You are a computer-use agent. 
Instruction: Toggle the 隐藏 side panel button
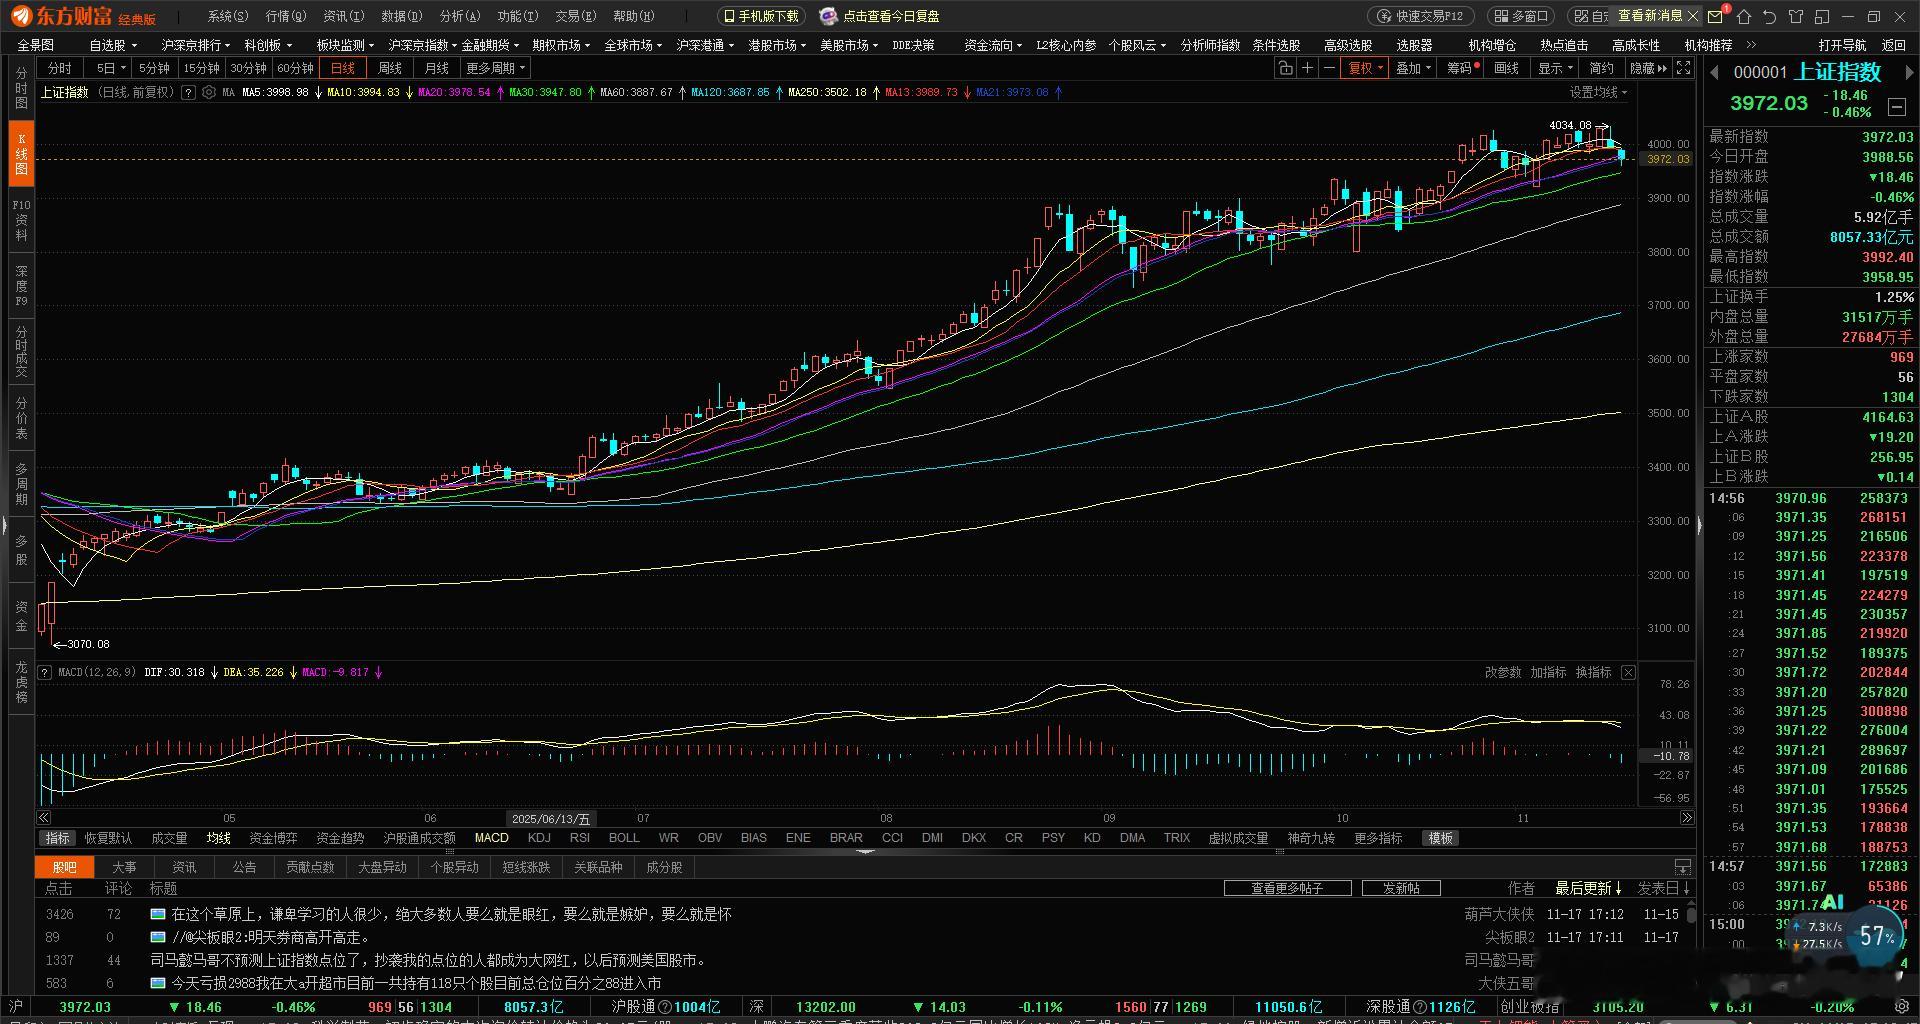(1648, 68)
